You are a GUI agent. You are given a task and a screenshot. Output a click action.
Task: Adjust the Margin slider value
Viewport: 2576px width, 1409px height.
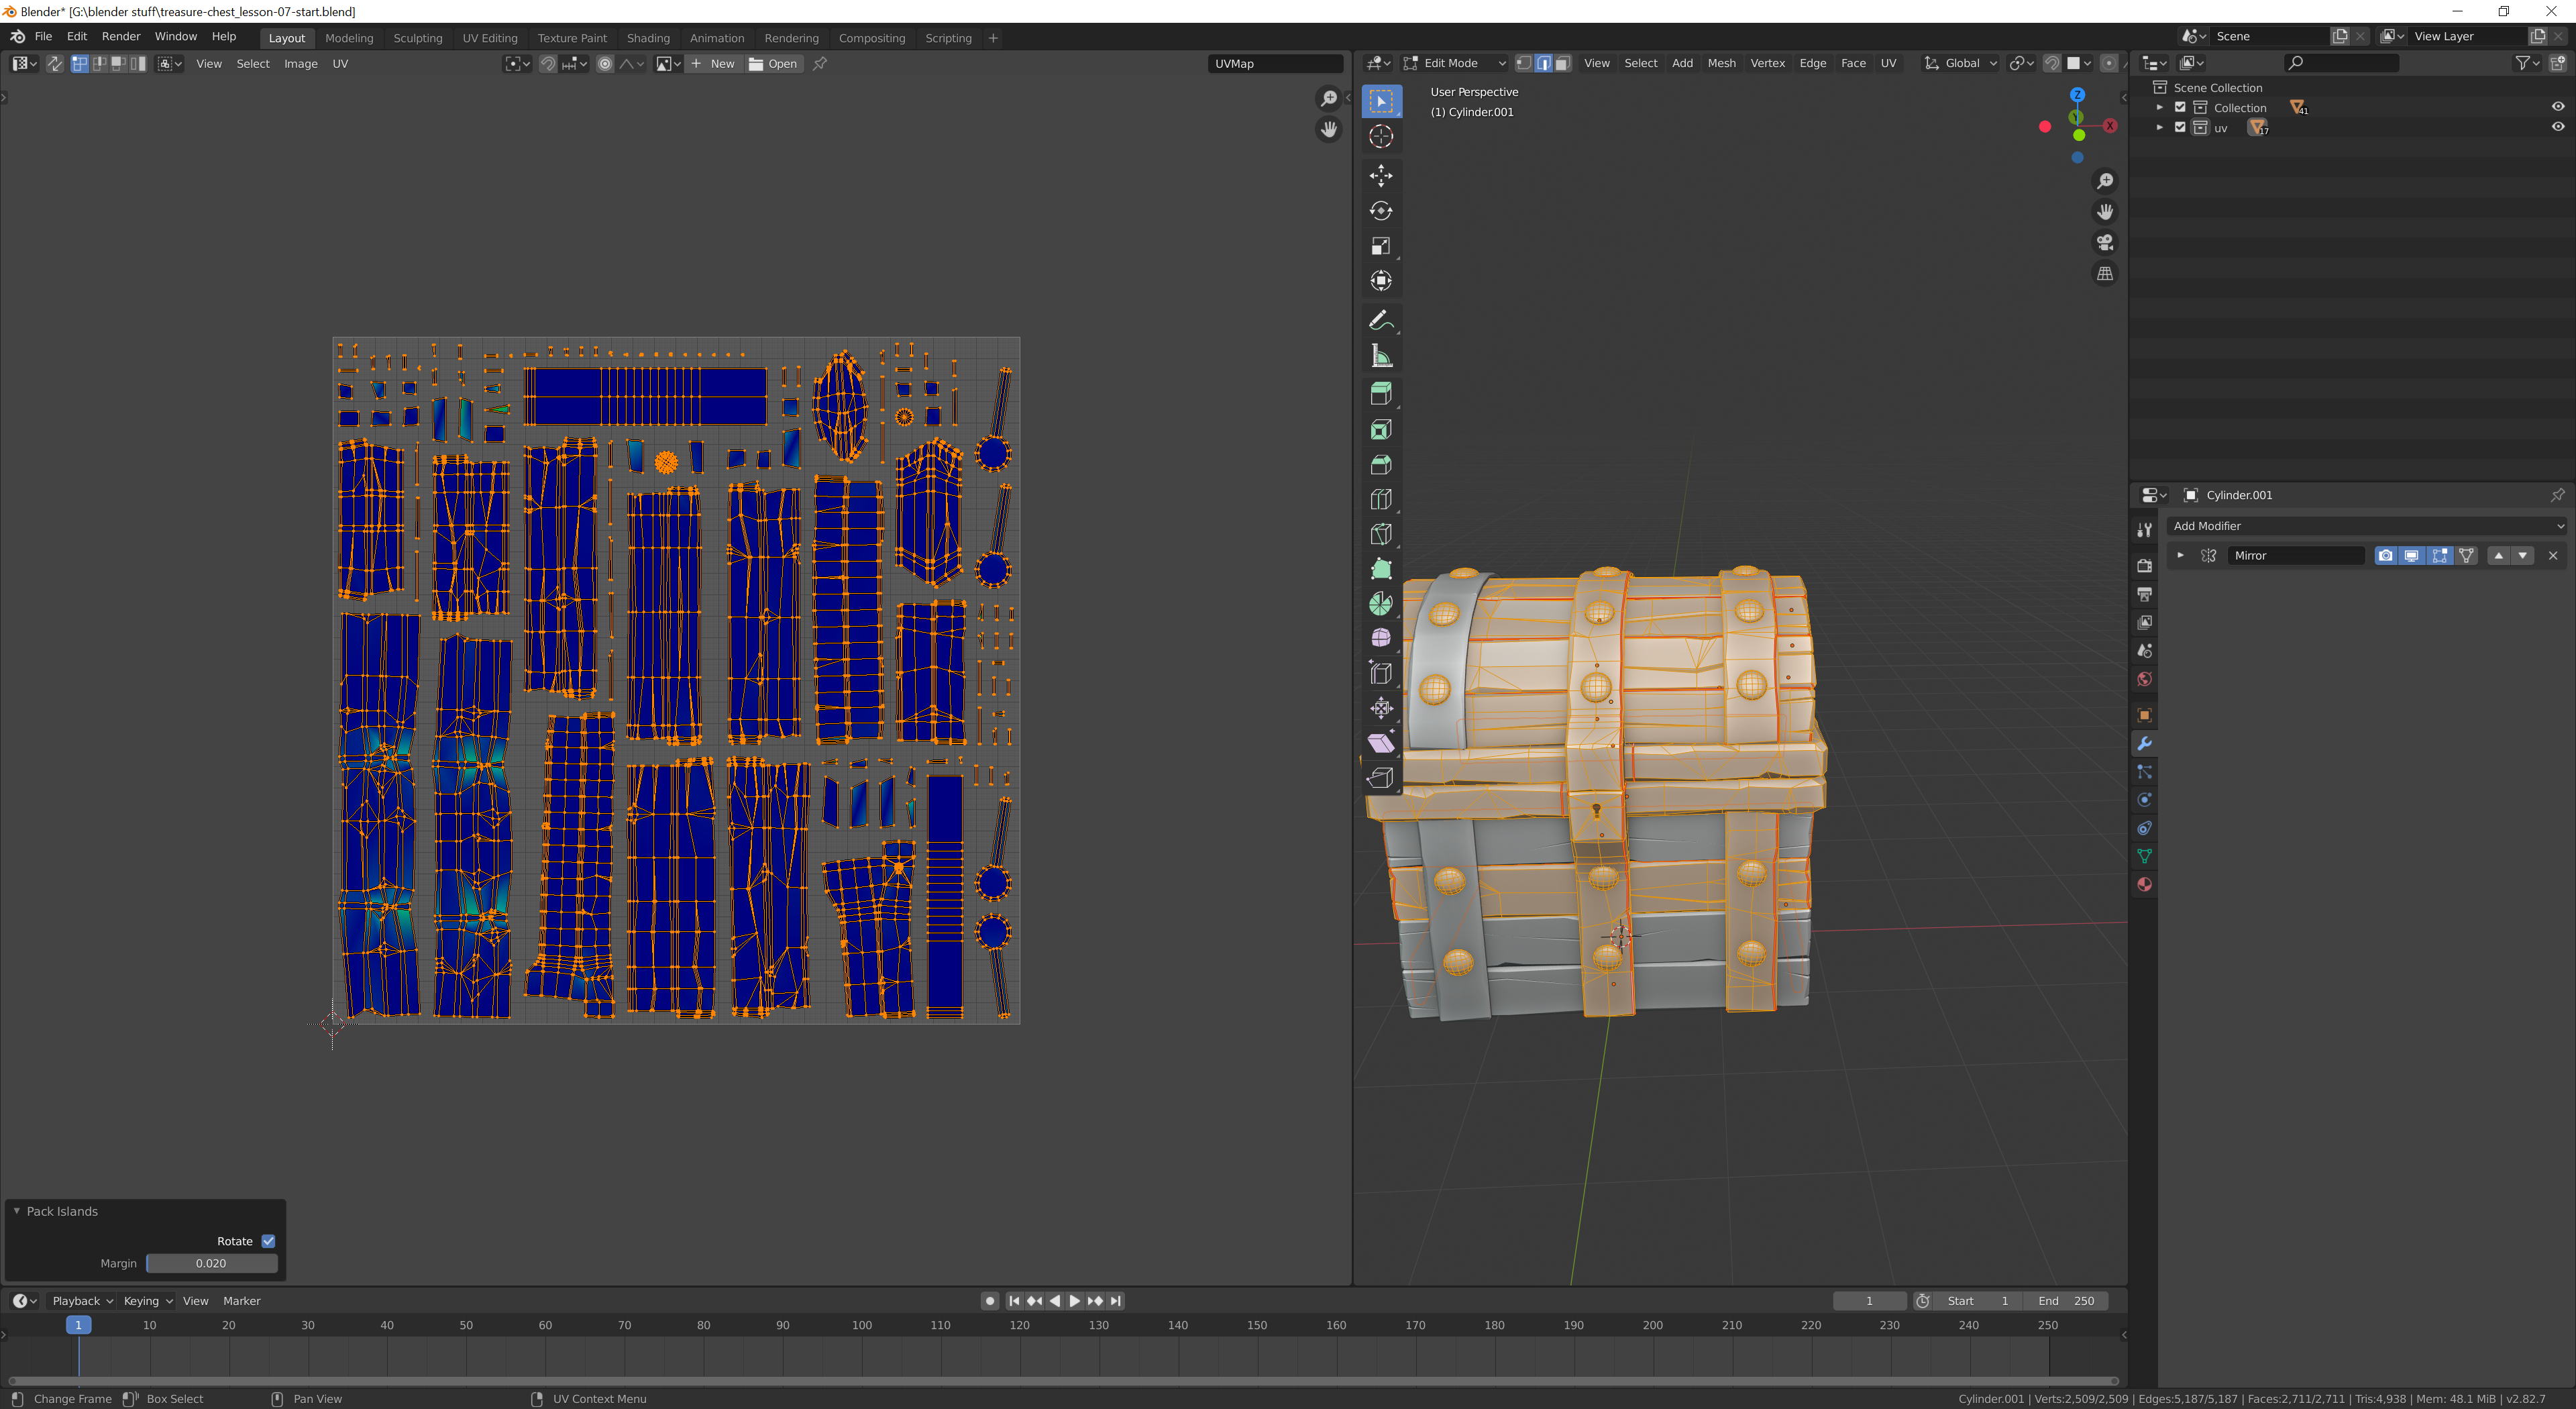tap(211, 1263)
